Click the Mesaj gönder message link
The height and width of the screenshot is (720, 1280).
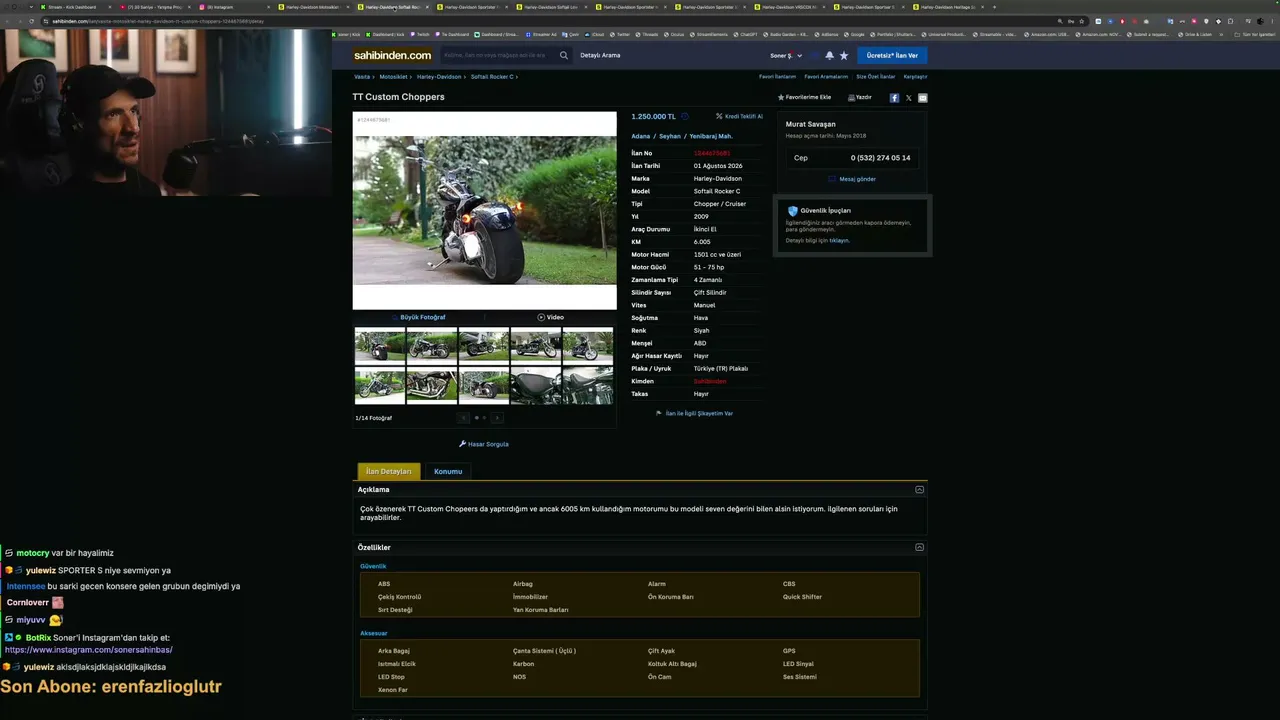[x=852, y=179]
